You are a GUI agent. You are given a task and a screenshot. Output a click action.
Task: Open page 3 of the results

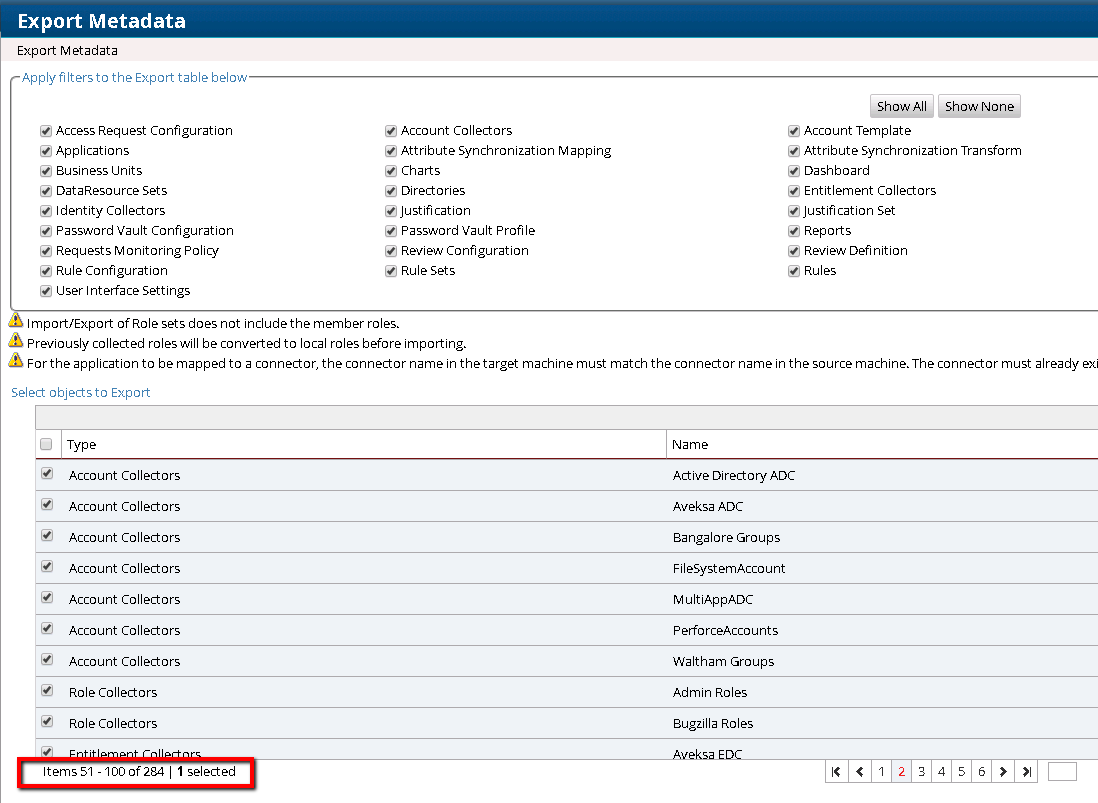click(x=921, y=772)
